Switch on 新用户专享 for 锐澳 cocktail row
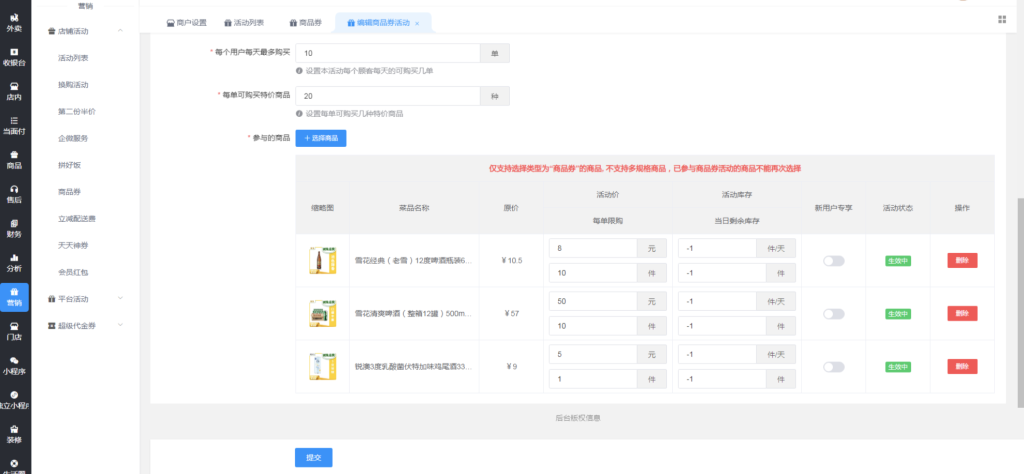The height and width of the screenshot is (474, 1024). tap(833, 367)
